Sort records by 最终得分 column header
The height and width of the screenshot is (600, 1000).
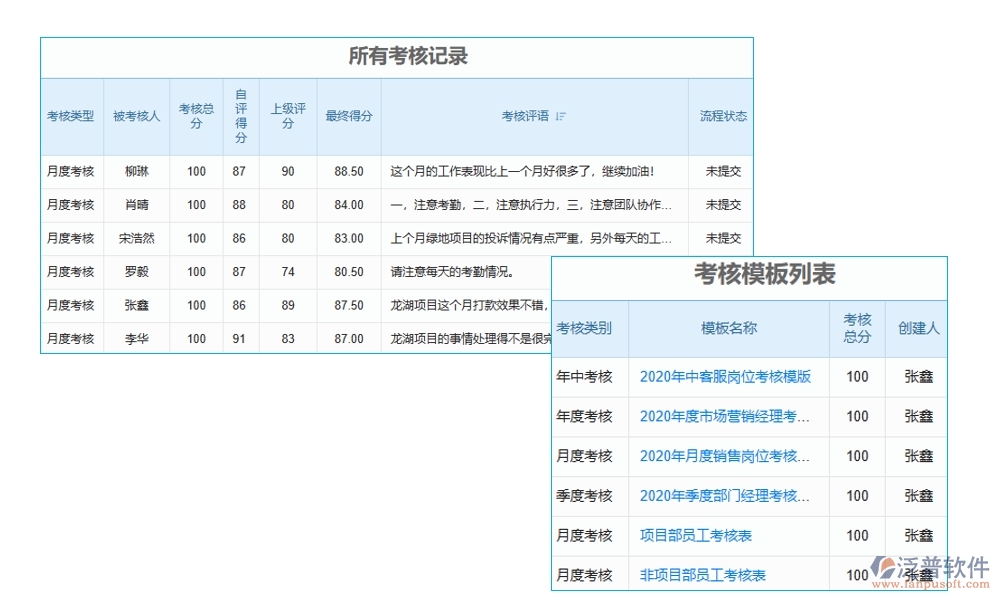click(x=347, y=116)
